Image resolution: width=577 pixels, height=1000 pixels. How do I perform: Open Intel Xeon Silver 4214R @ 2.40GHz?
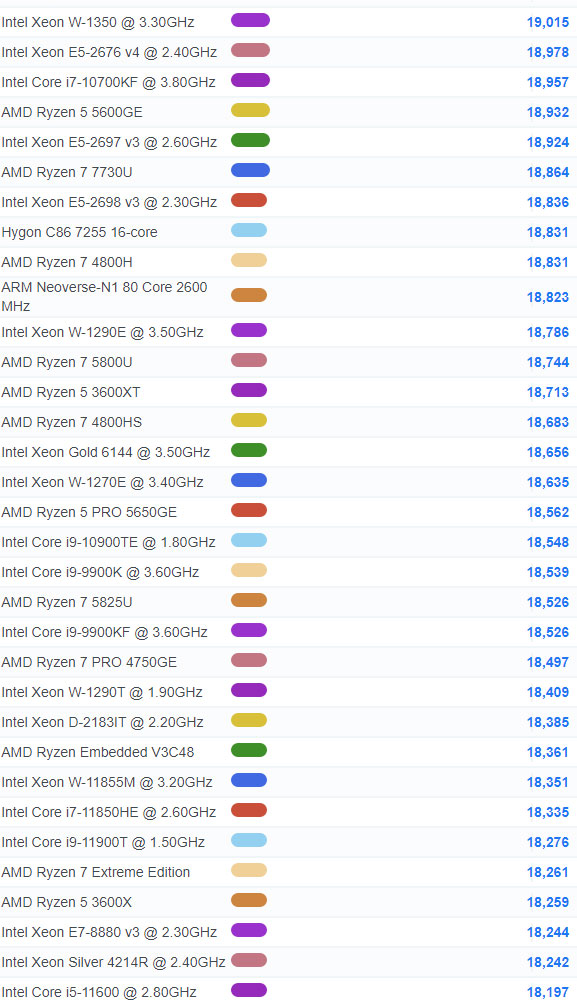[x=113, y=962]
